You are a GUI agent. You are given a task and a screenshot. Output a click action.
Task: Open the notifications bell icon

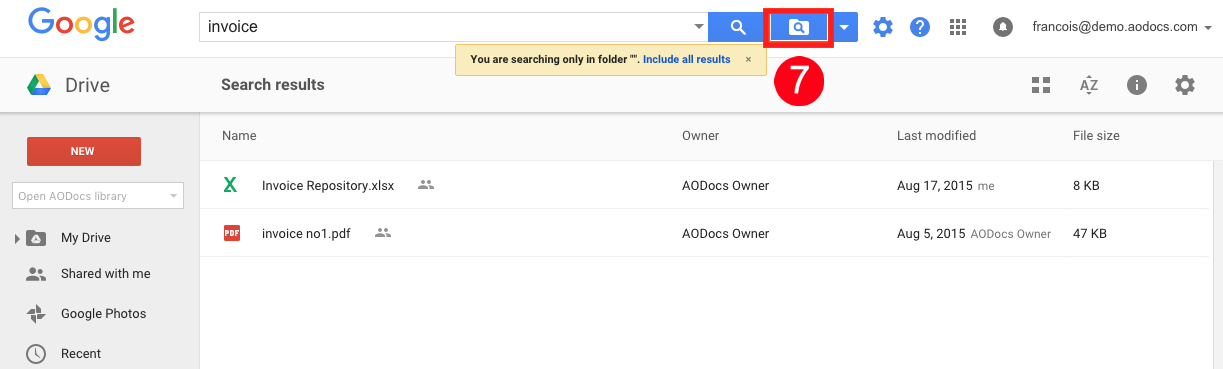[1002, 27]
